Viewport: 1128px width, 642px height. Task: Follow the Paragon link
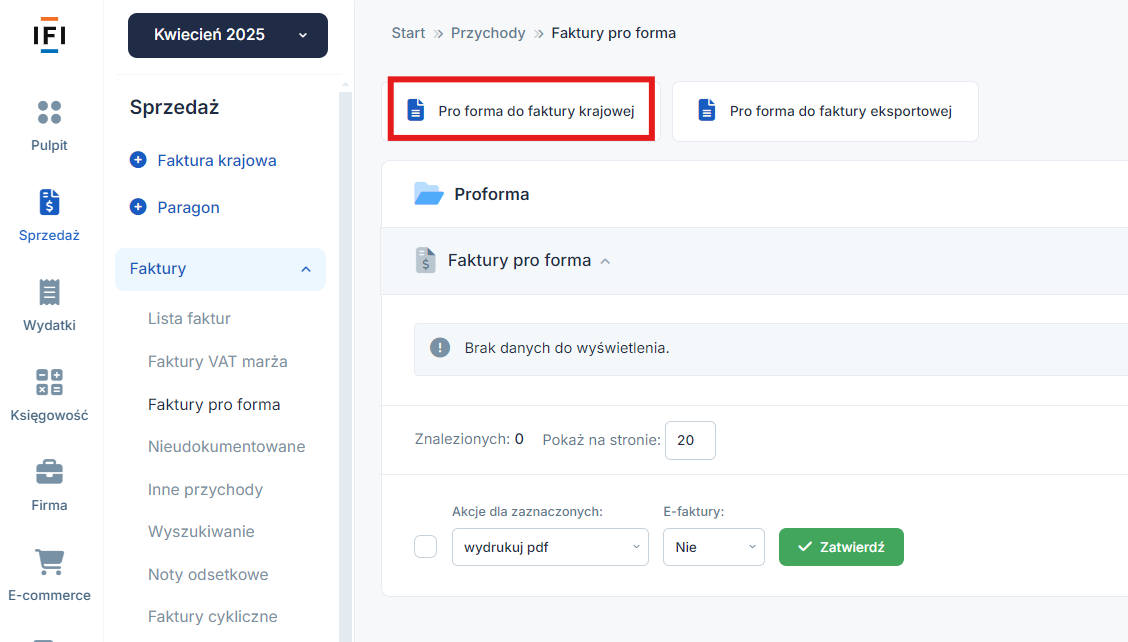coord(188,207)
